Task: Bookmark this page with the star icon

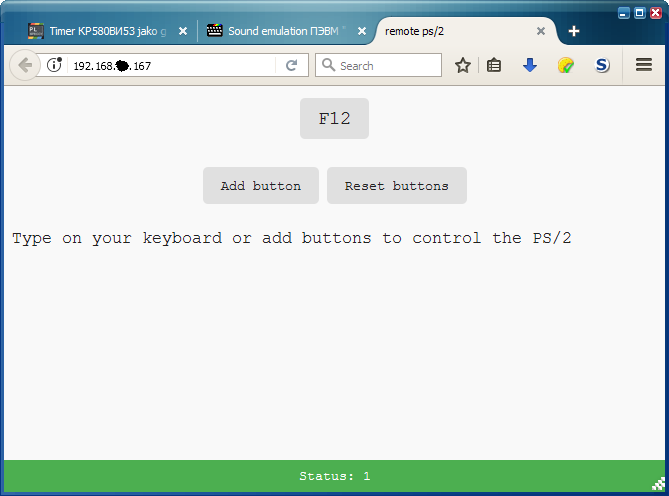Action: coord(462,65)
